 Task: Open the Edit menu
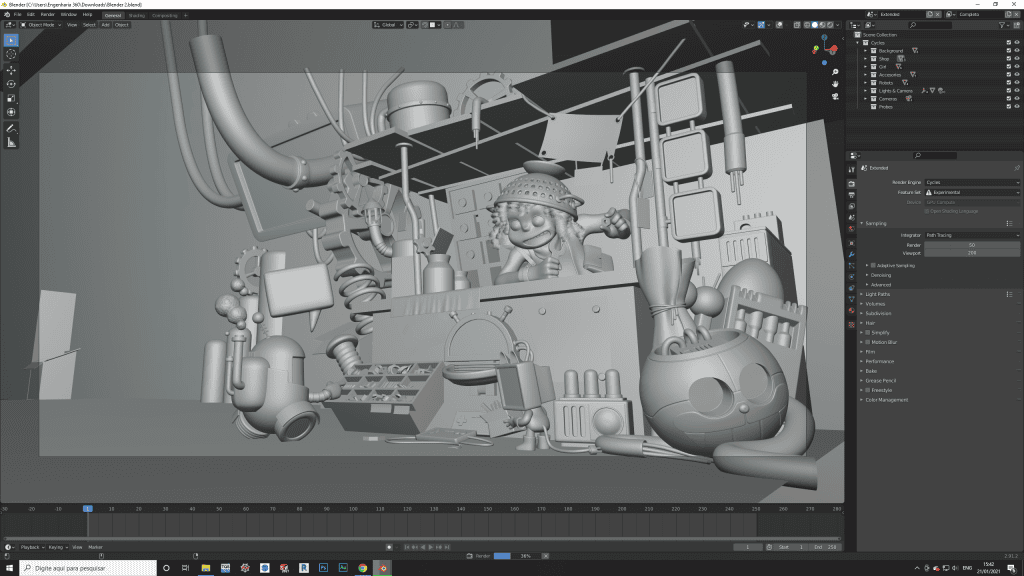[31, 14]
